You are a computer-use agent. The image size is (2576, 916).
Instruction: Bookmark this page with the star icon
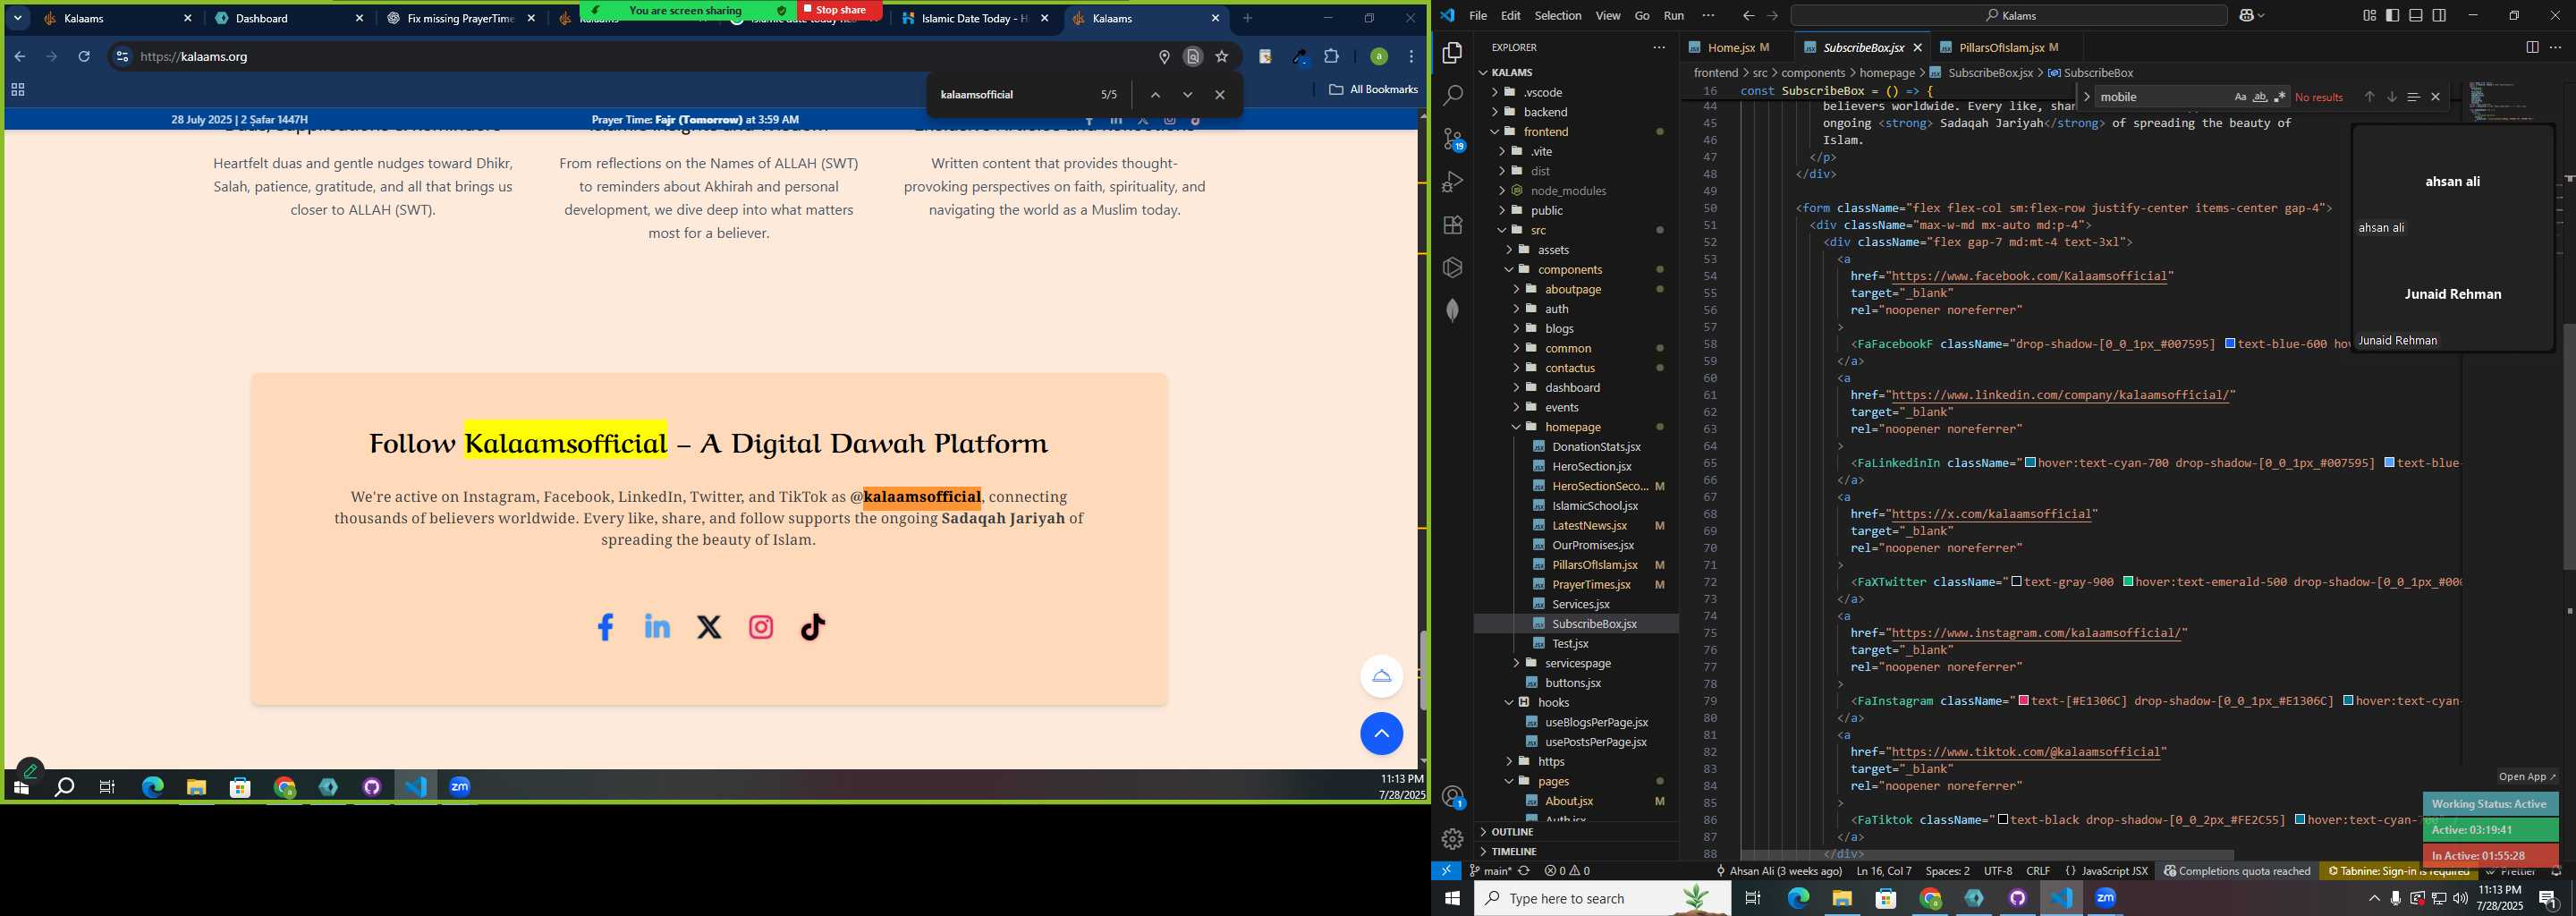pyautogui.click(x=1221, y=57)
